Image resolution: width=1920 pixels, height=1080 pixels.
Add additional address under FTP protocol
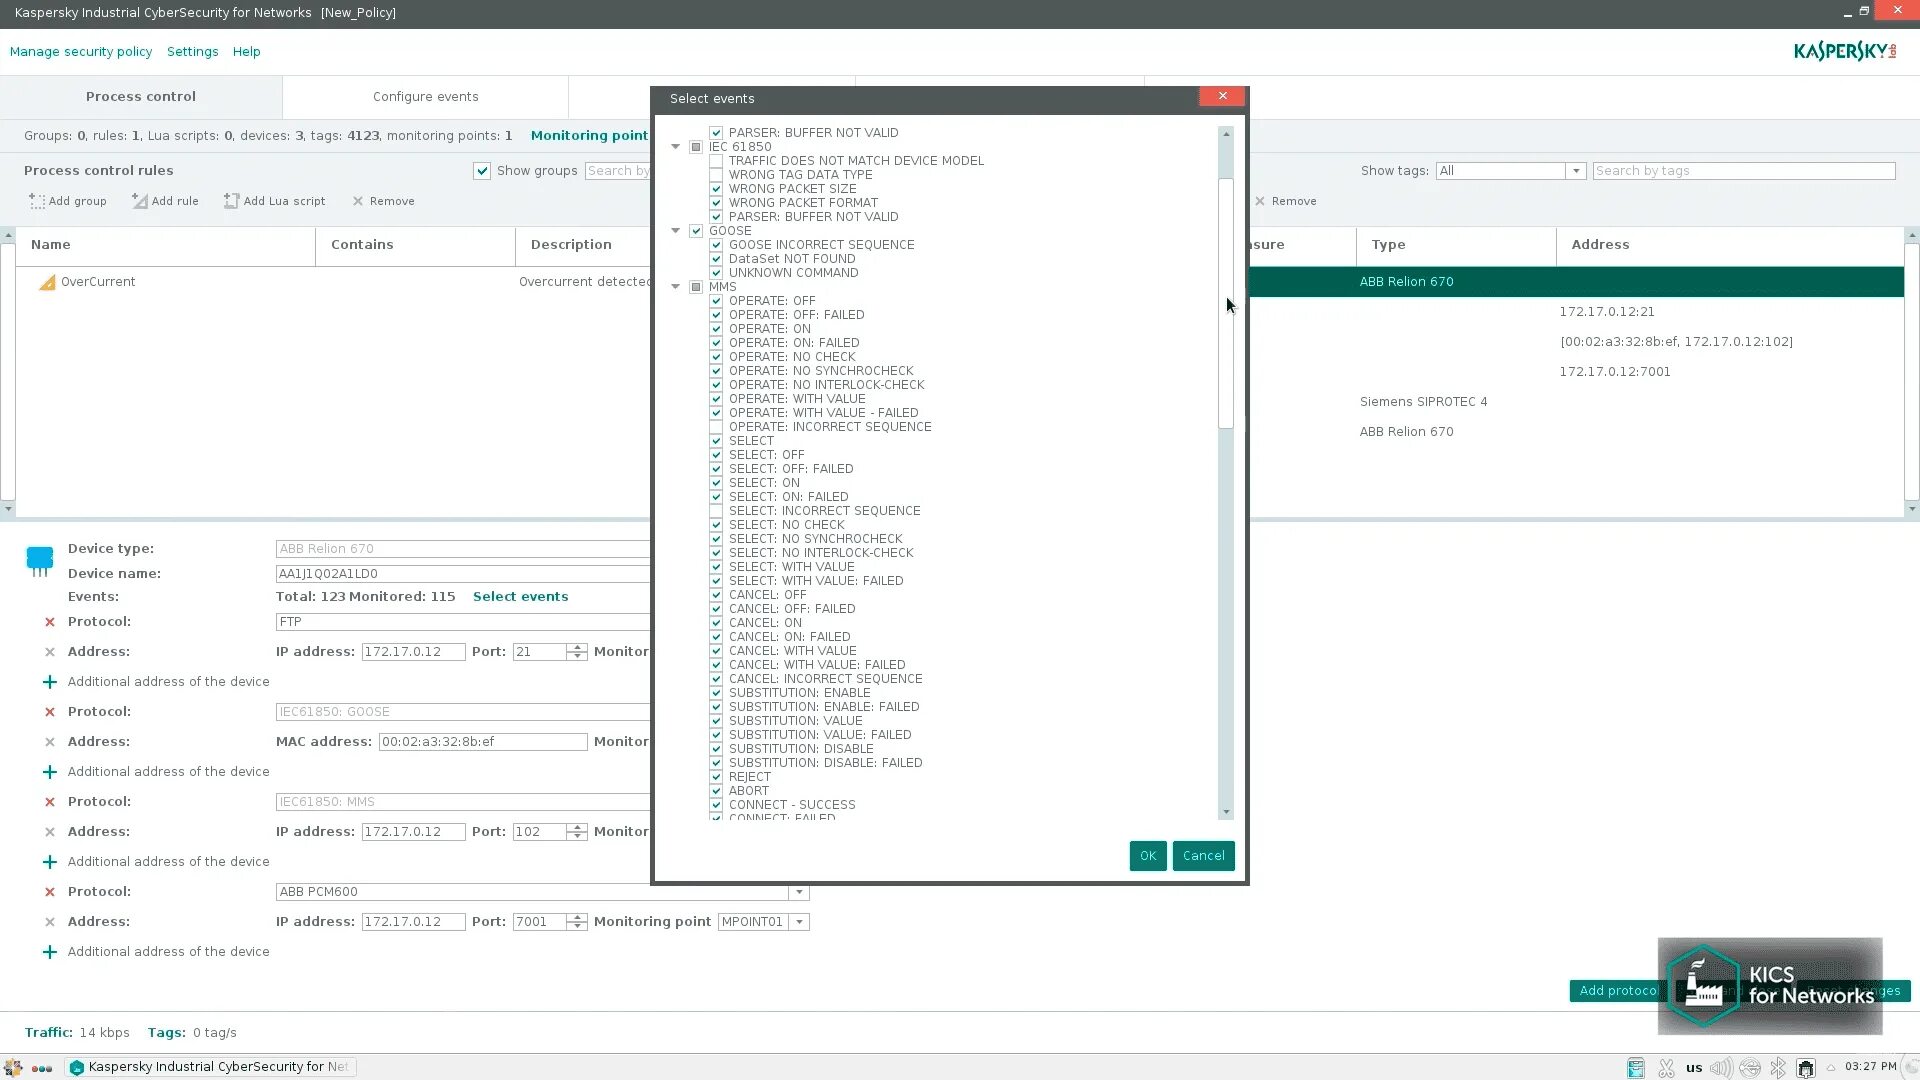coord(49,682)
